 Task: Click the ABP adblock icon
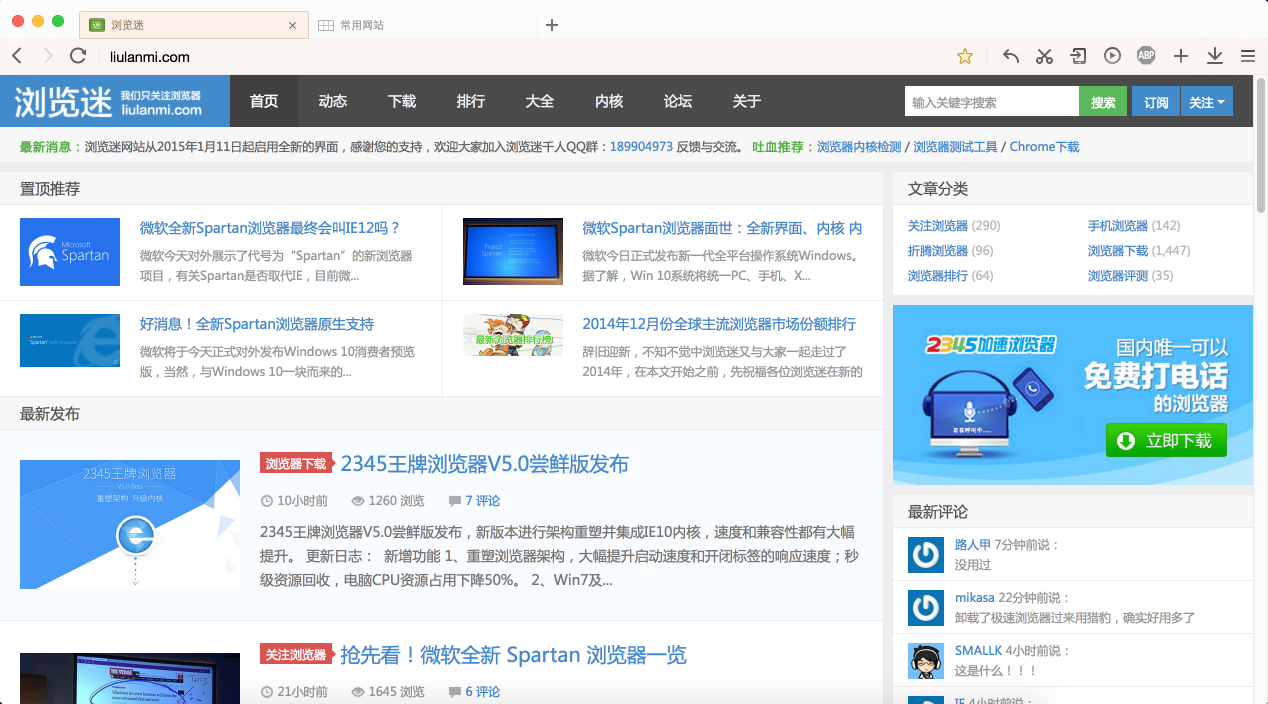coord(1146,56)
